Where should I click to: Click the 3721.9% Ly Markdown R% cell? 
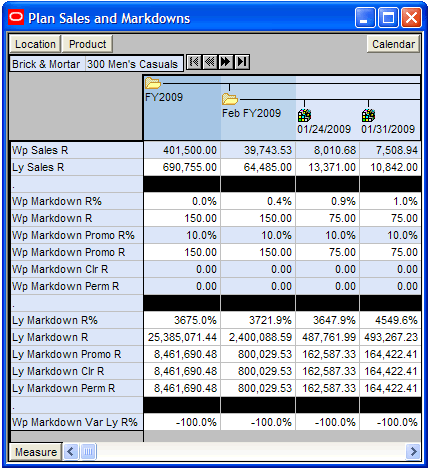(x=258, y=320)
